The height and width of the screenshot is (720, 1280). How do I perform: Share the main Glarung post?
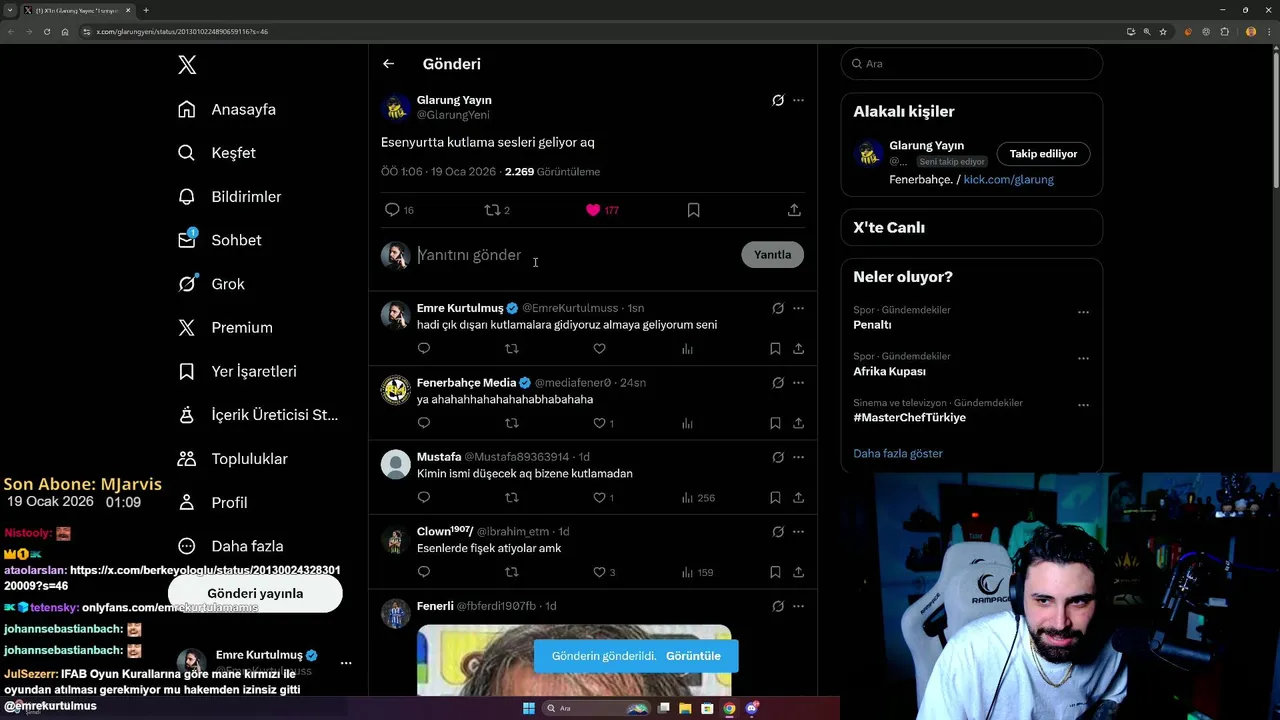tap(794, 210)
